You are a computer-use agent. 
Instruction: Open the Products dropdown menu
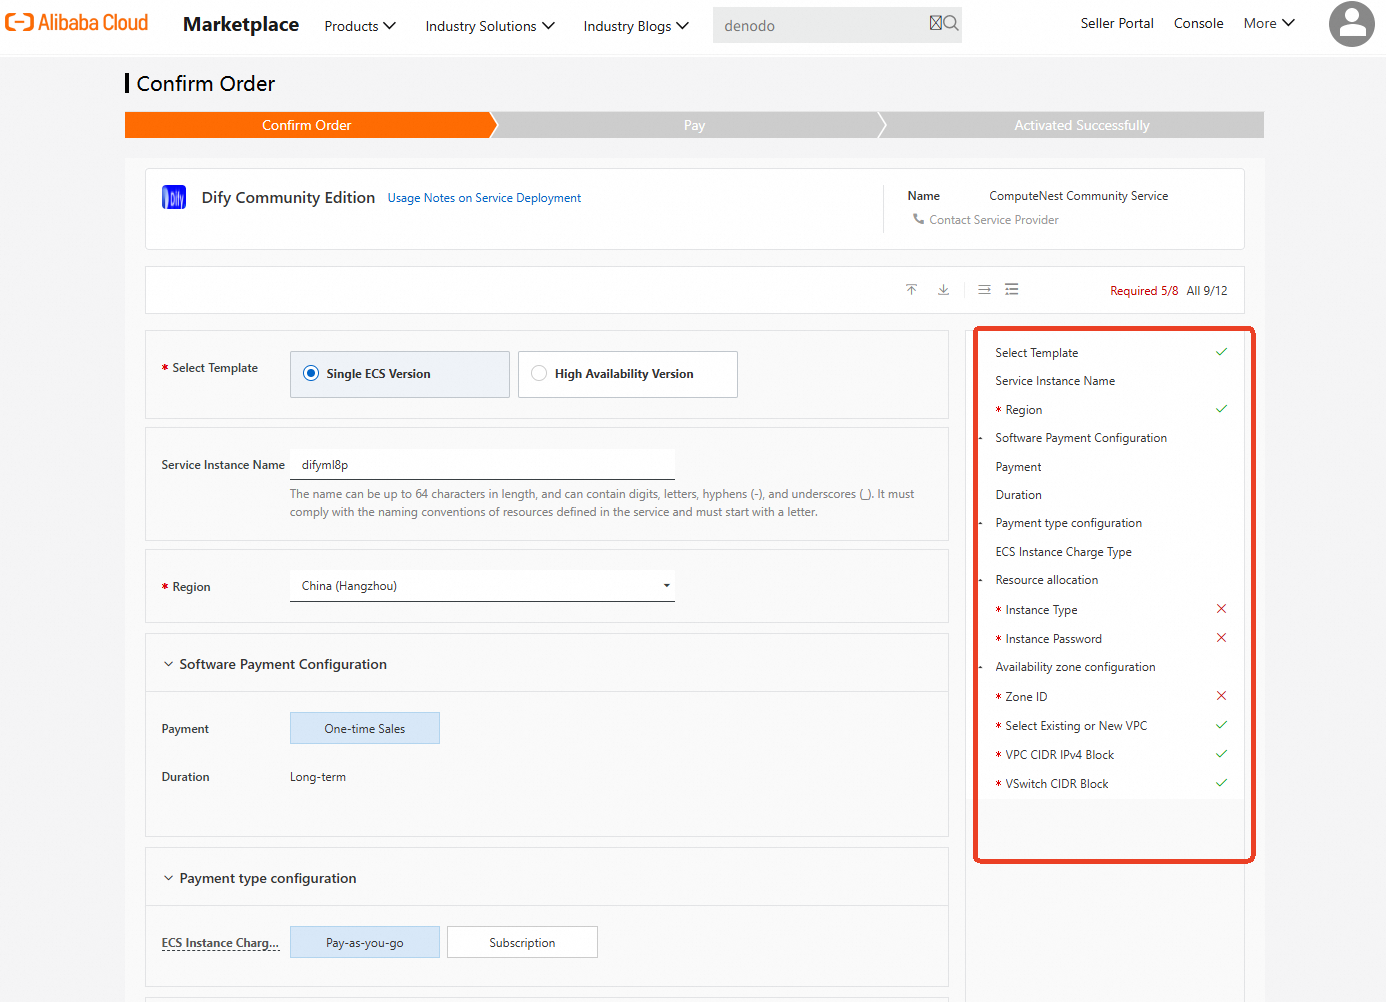(x=360, y=26)
